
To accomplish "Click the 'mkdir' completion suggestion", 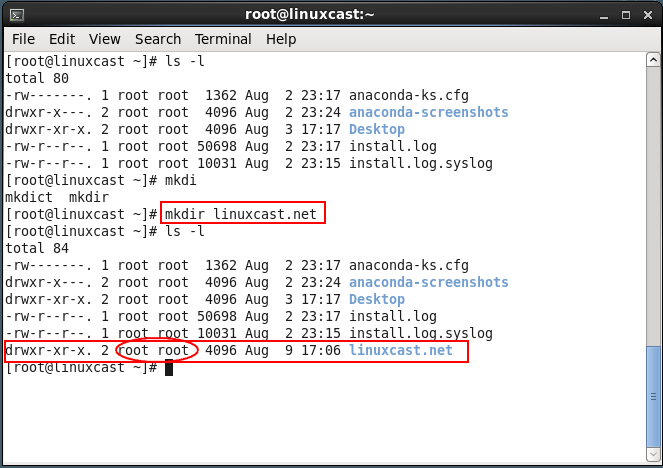I will (x=89, y=197).
